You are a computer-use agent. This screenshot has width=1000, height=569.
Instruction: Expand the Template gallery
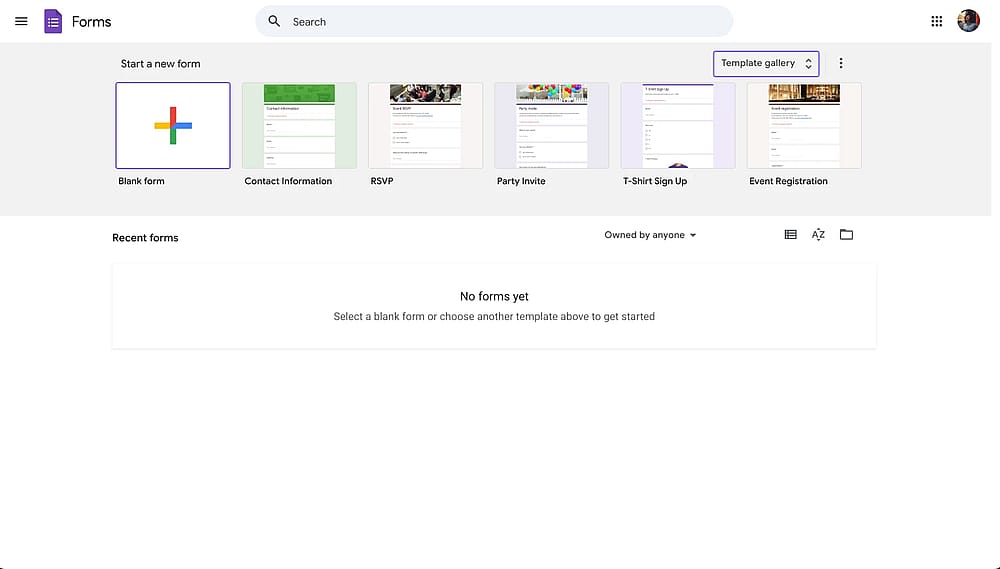766,64
